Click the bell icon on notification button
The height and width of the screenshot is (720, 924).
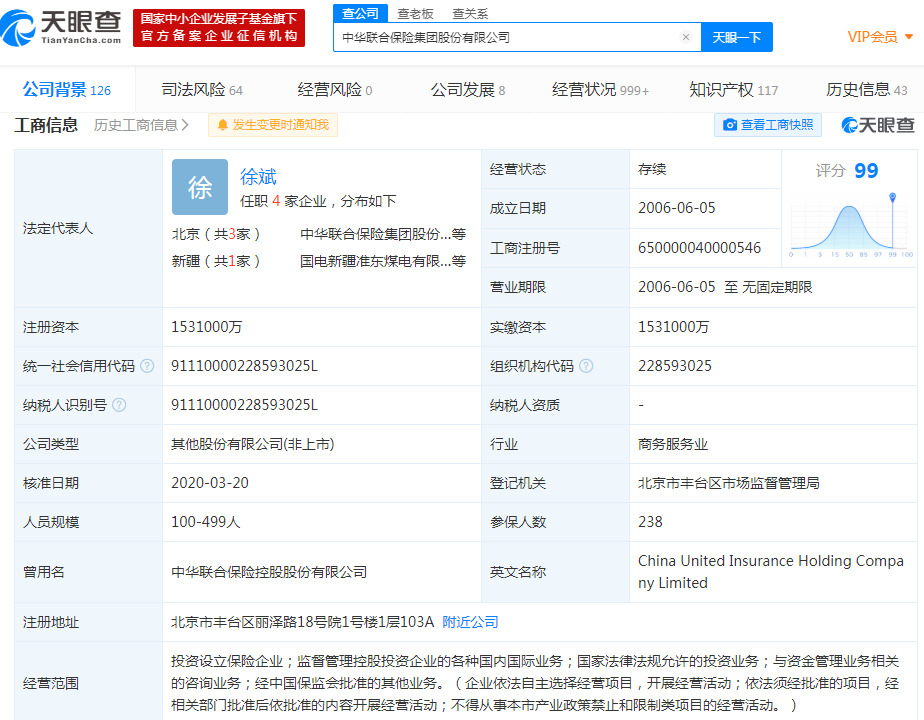click(223, 125)
